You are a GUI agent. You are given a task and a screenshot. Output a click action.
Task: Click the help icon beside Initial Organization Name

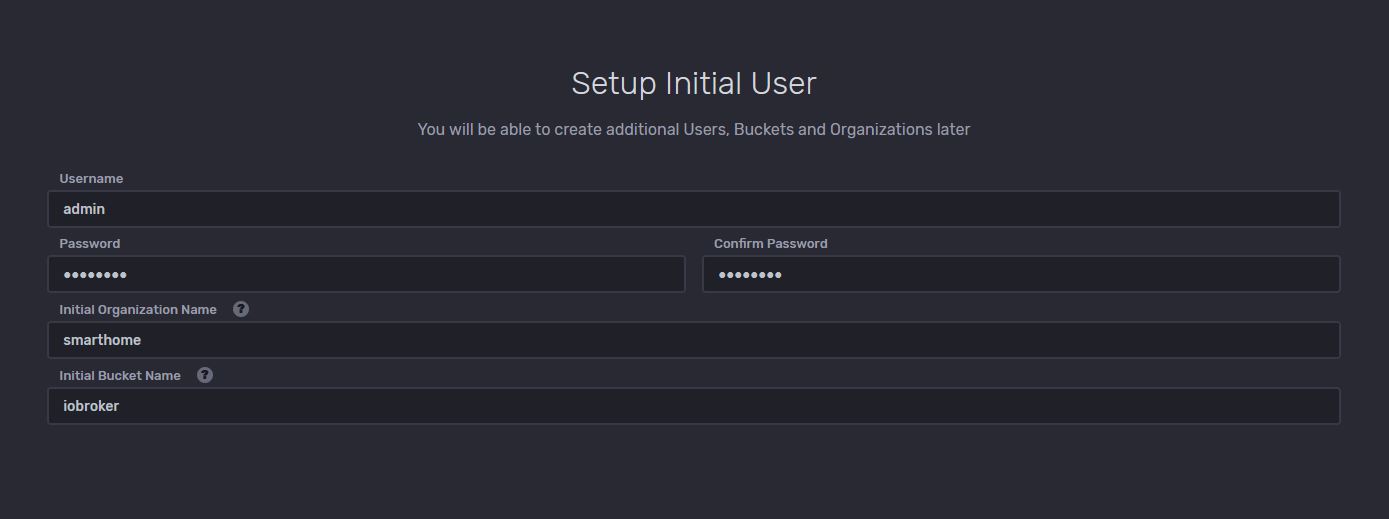coord(241,309)
